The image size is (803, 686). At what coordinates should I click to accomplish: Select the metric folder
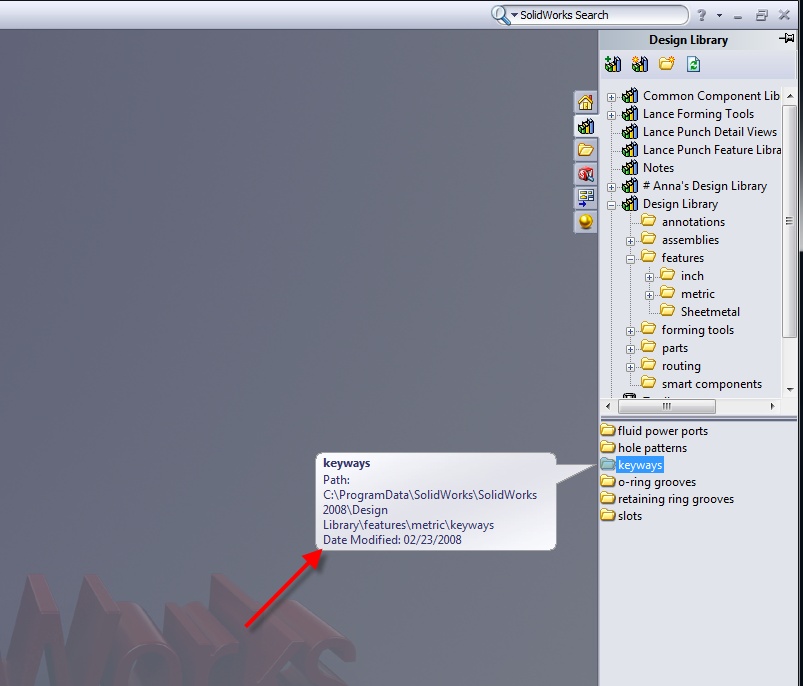point(698,294)
